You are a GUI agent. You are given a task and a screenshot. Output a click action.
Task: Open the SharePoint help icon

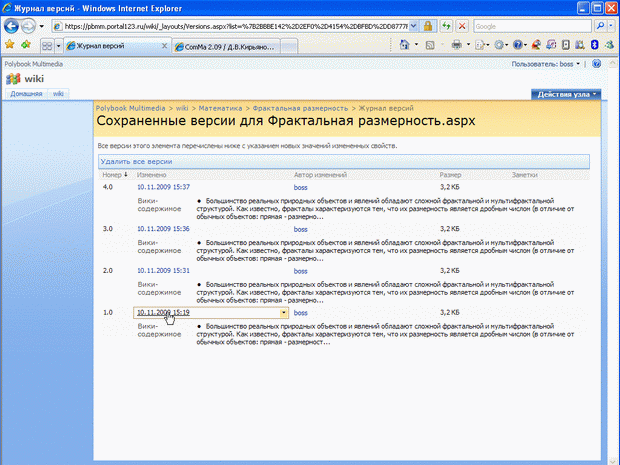596,63
